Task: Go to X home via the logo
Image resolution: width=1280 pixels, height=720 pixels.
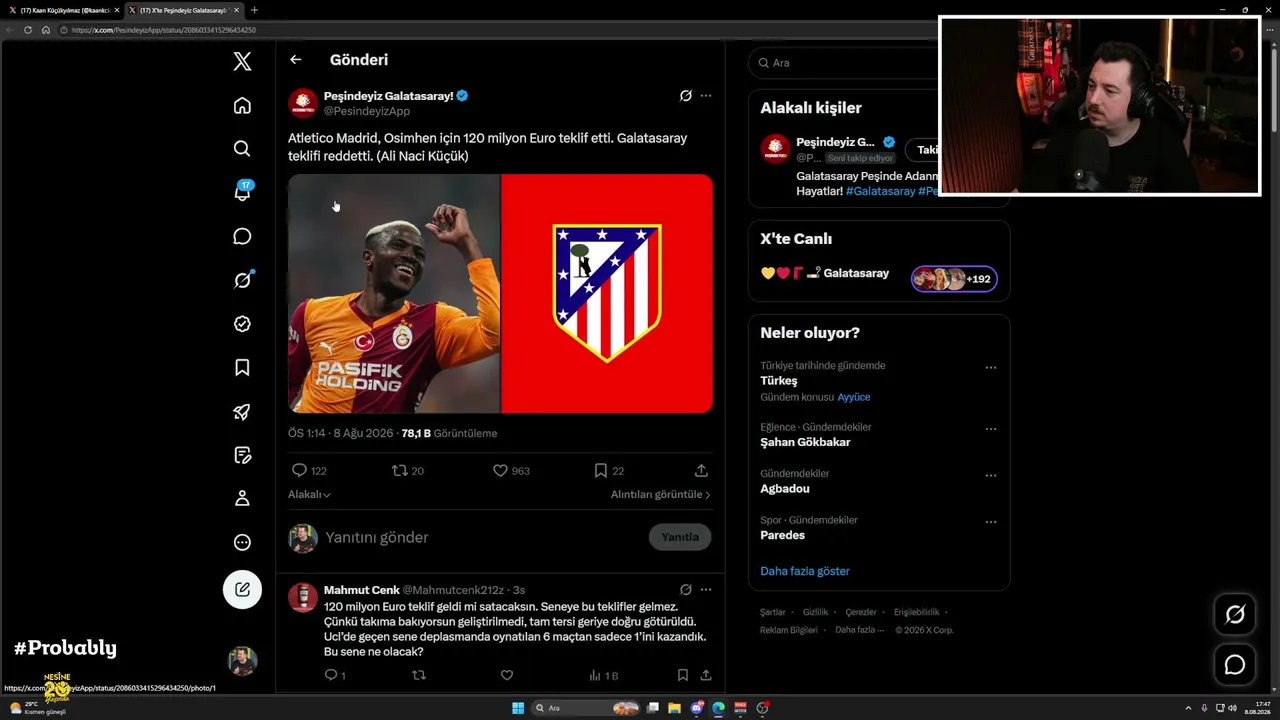Action: coord(242,61)
